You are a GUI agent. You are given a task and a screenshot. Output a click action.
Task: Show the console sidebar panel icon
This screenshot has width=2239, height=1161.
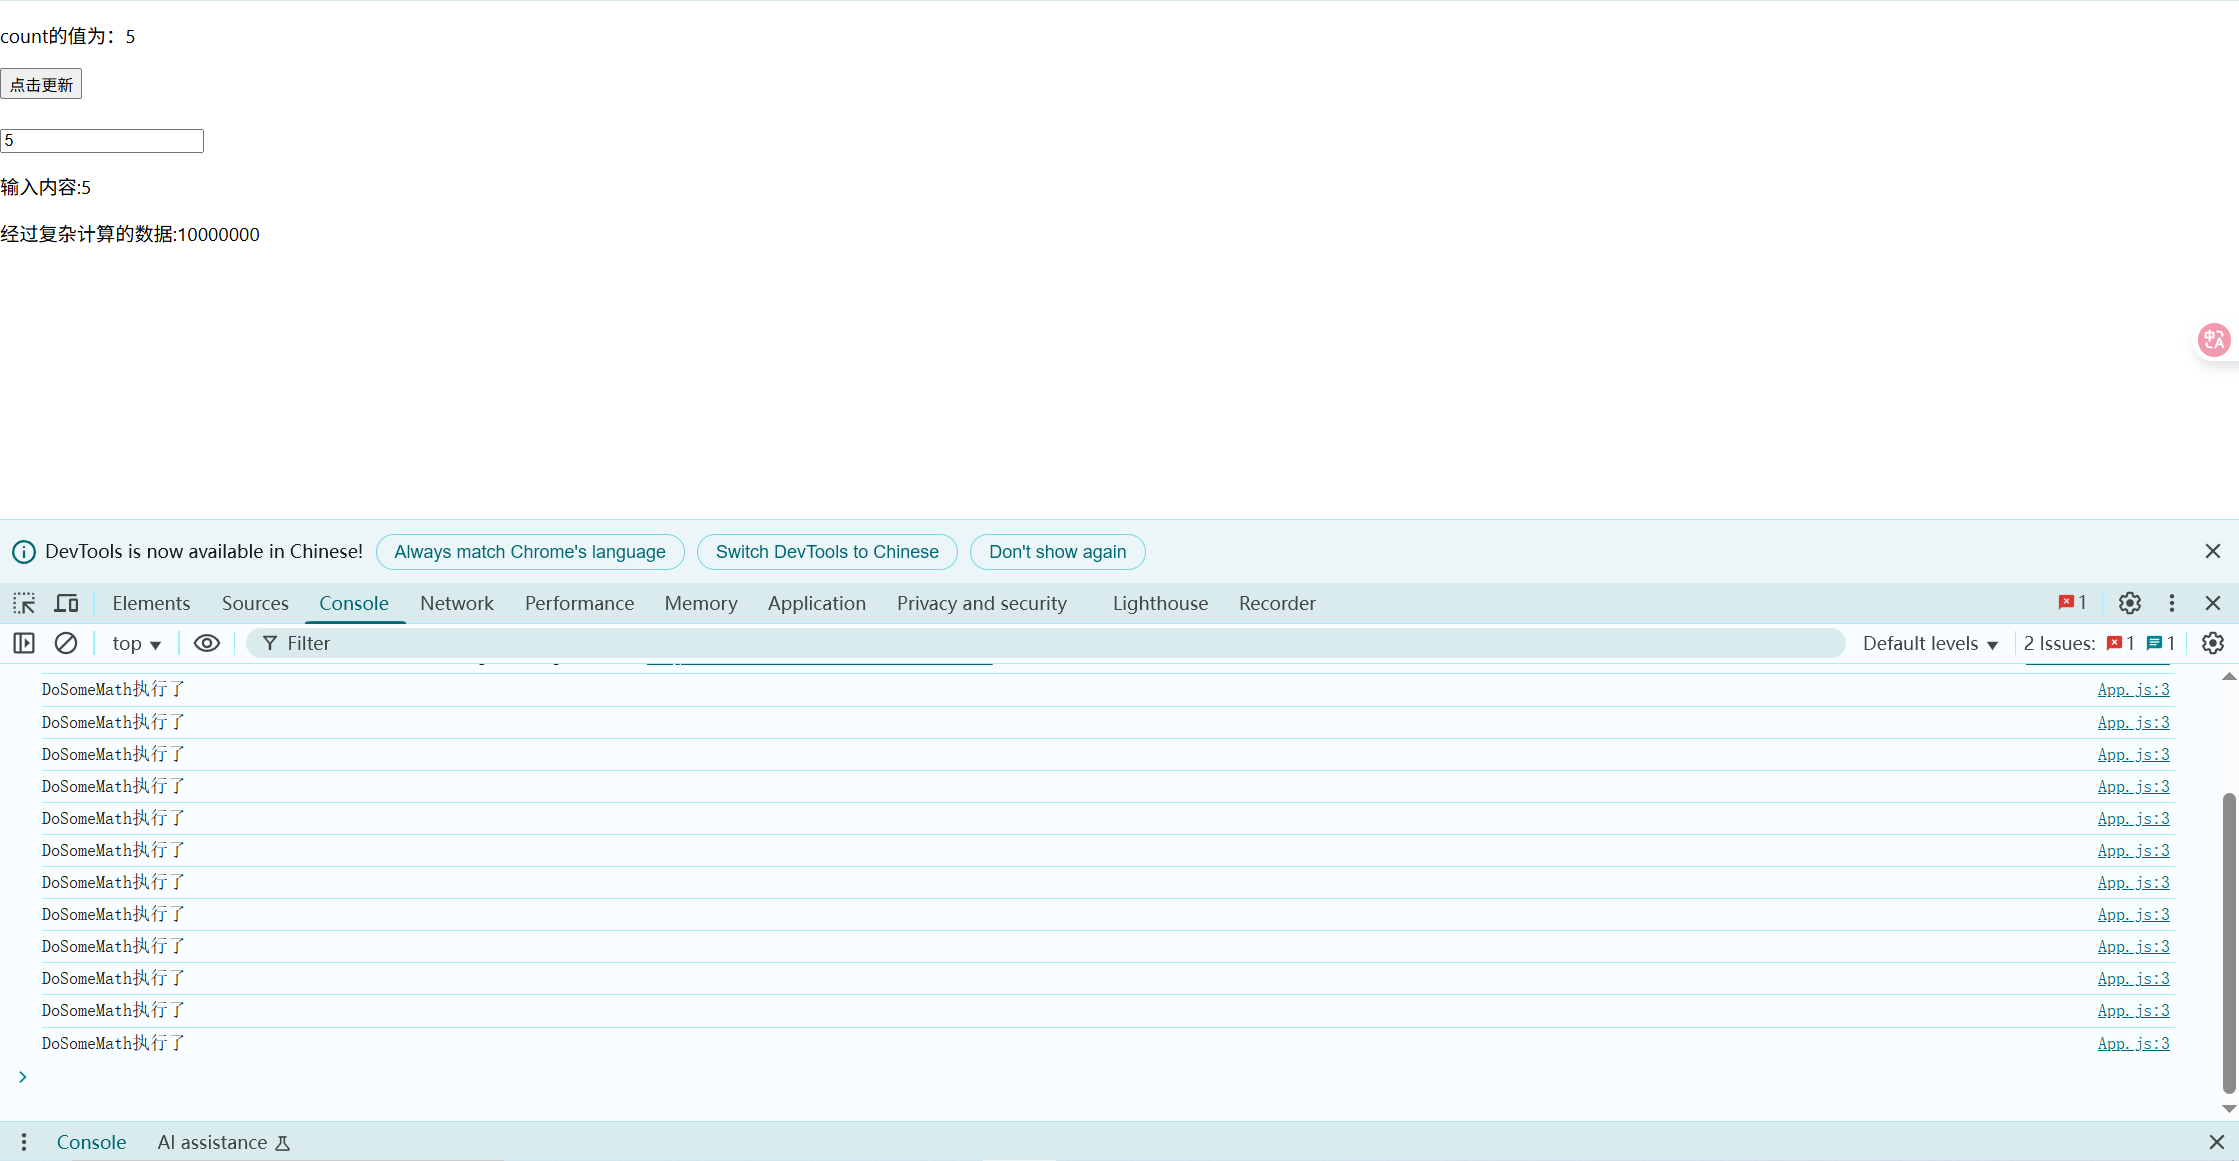point(24,643)
